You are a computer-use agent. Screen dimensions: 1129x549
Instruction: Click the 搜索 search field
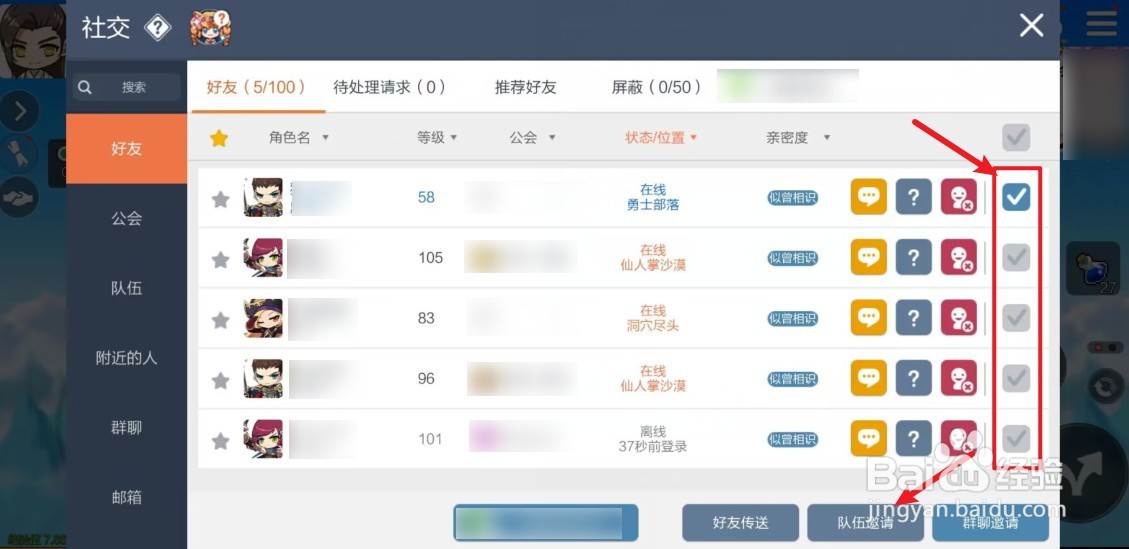tap(127, 87)
